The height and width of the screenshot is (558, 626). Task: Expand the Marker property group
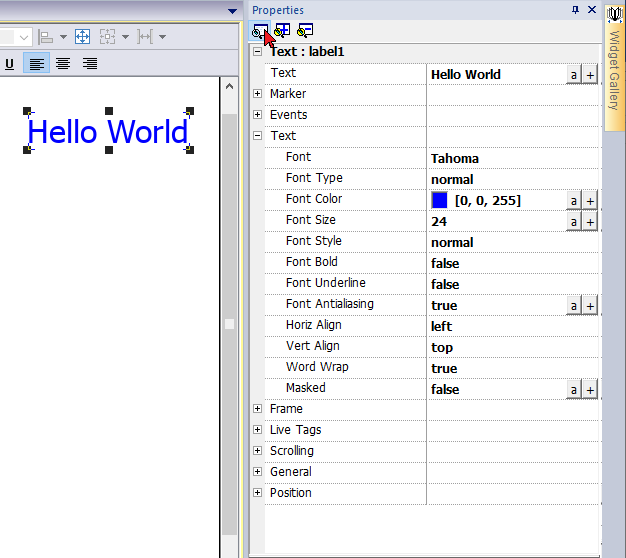258,94
